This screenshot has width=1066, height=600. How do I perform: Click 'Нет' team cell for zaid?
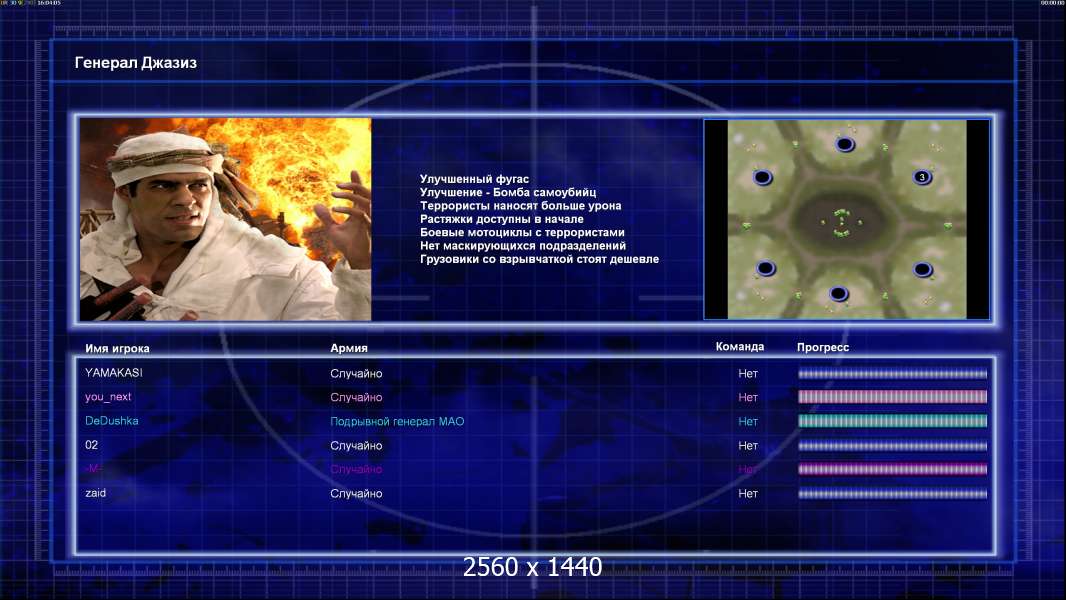tap(748, 494)
